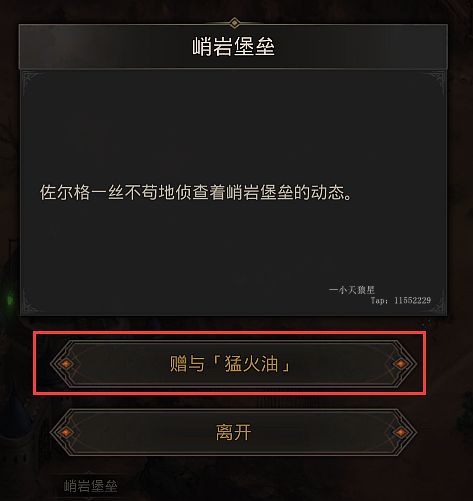Click right orange diamond on 赠与「猛火油」 button

(x=400, y=364)
